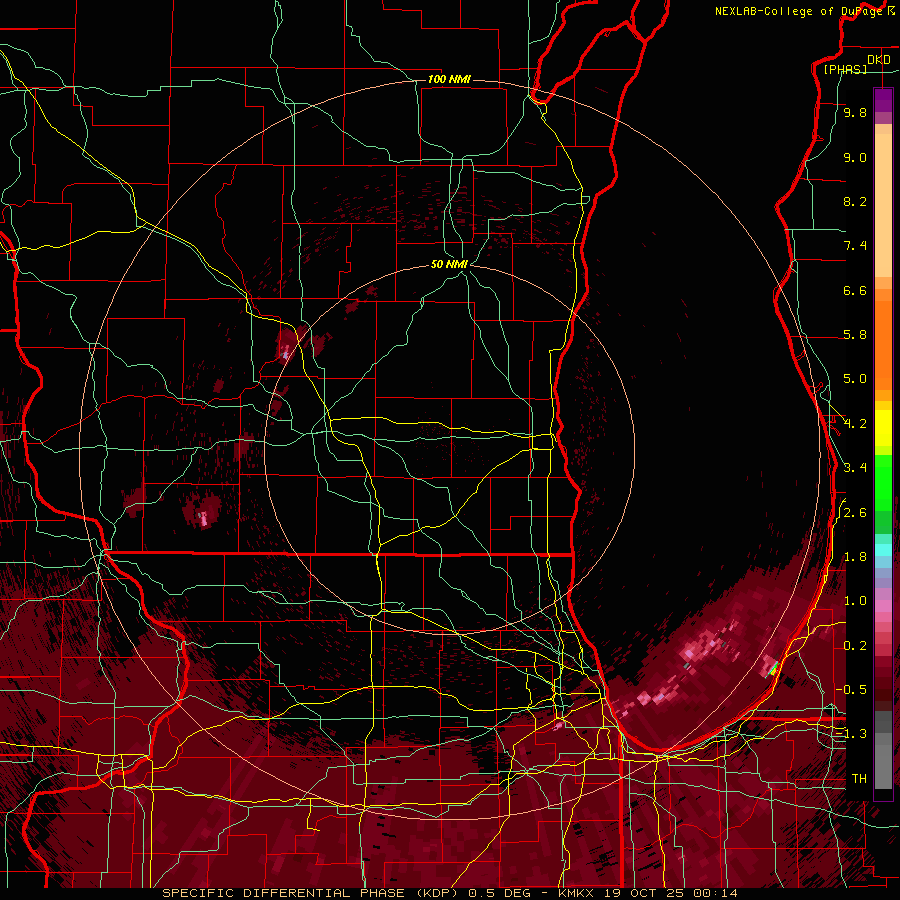This screenshot has width=900, height=900.
Task: Click the 0.2 scale value
Action: 855,646
